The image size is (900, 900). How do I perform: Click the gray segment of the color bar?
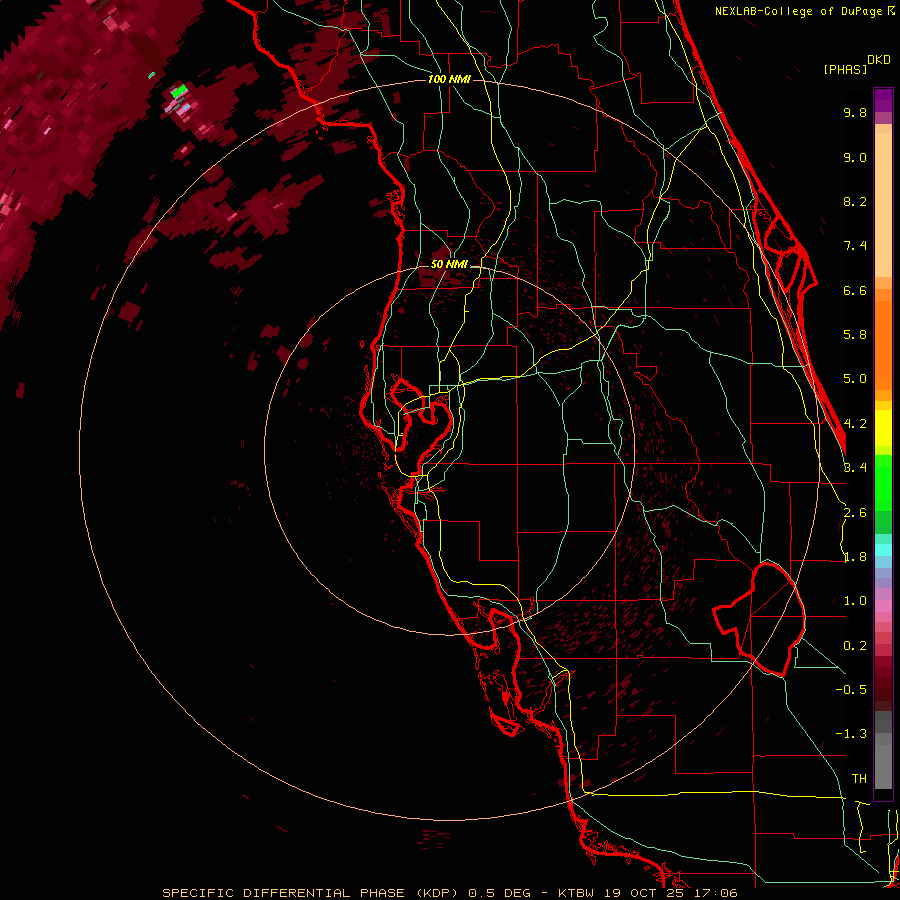point(883,751)
